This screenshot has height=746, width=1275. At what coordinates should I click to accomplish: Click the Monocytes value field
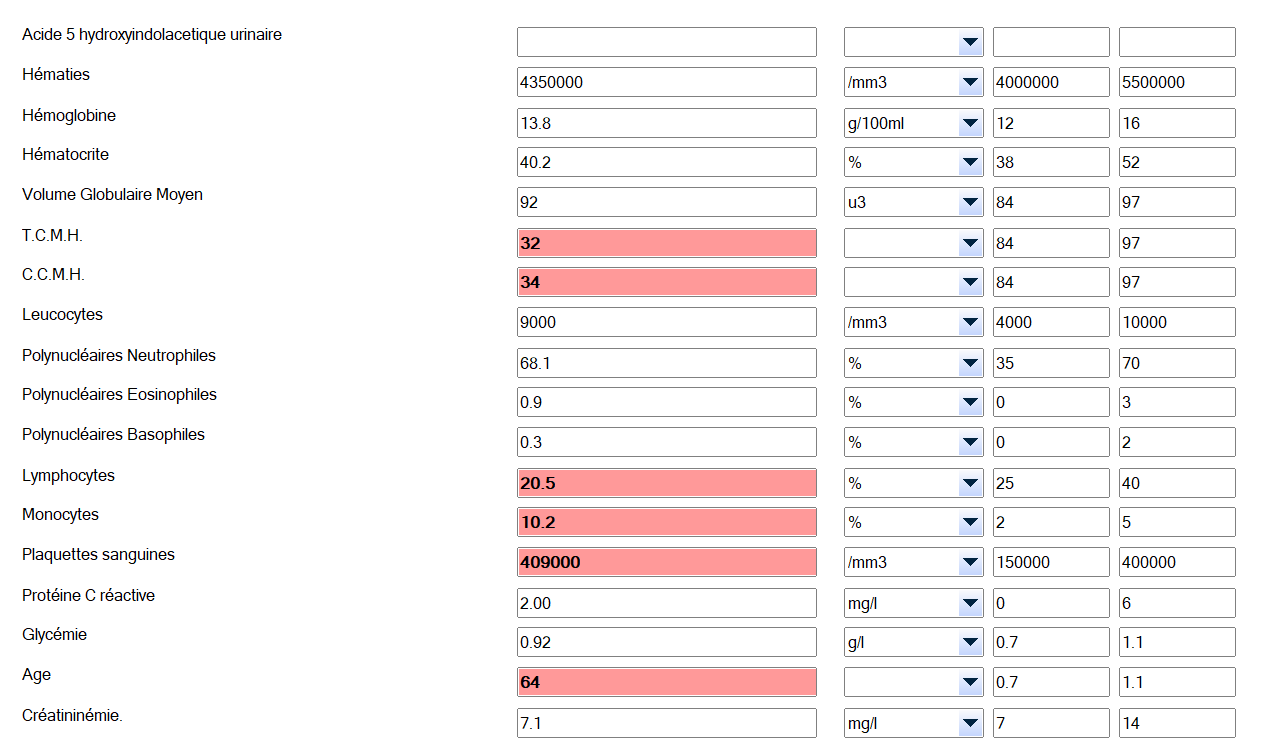[x=666, y=522]
